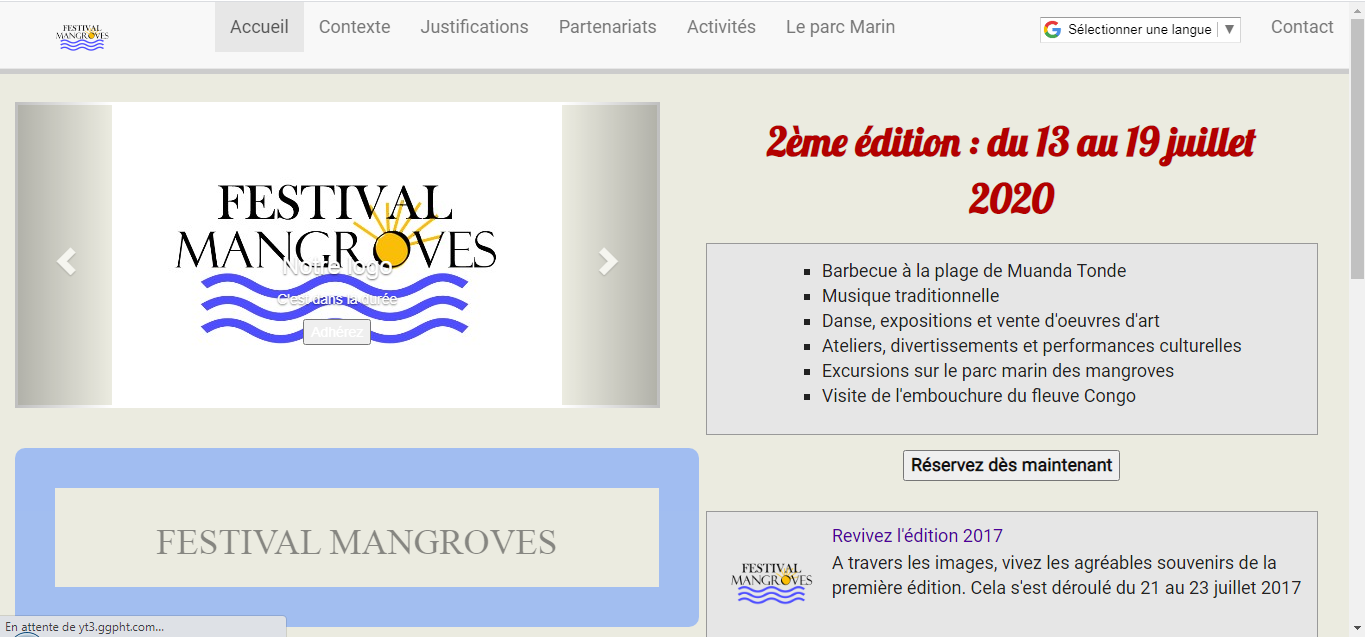Click the carousel logo image slide
1365x637 pixels.
336,220
